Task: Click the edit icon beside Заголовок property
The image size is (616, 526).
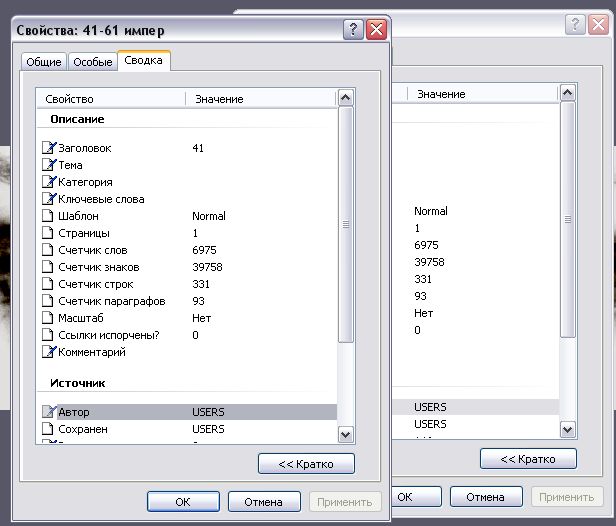Action: click(48, 148)
